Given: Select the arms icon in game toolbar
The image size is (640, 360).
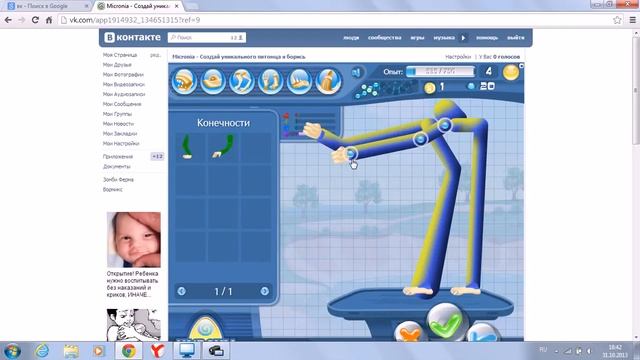Looking at the screenshot, I should tap(270, 81).
